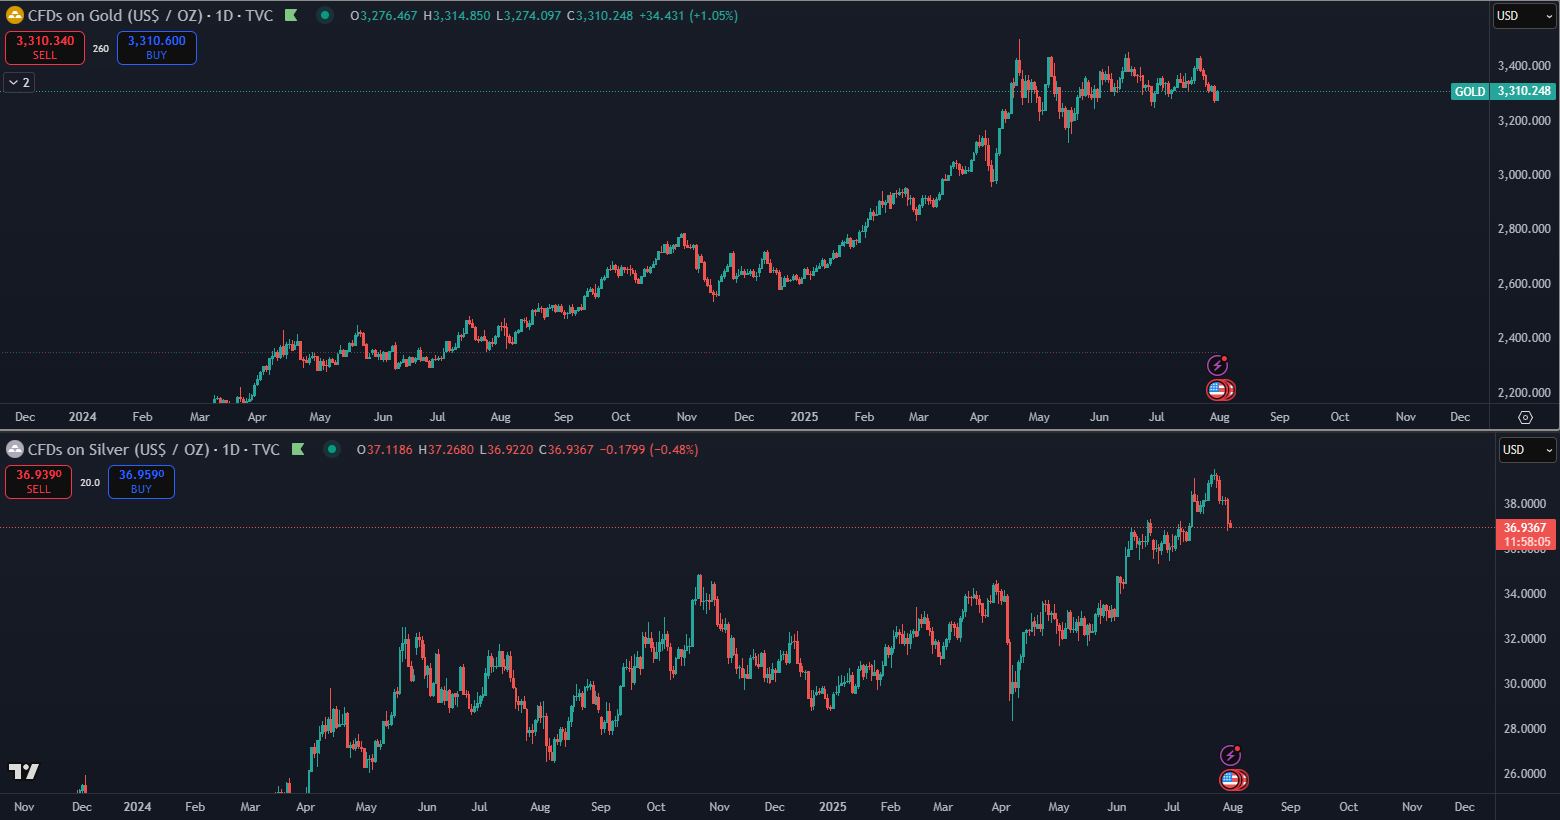Open the US flag economic event on Gold chart
This screenshot has height=820, width=1560.
coord(1219,390)
